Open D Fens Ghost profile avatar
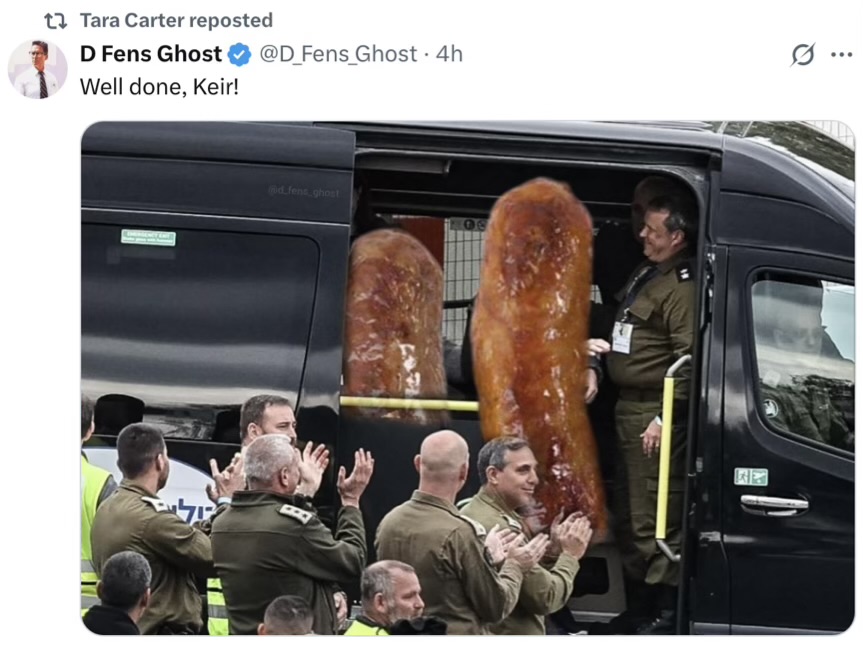 click(37, 69)
